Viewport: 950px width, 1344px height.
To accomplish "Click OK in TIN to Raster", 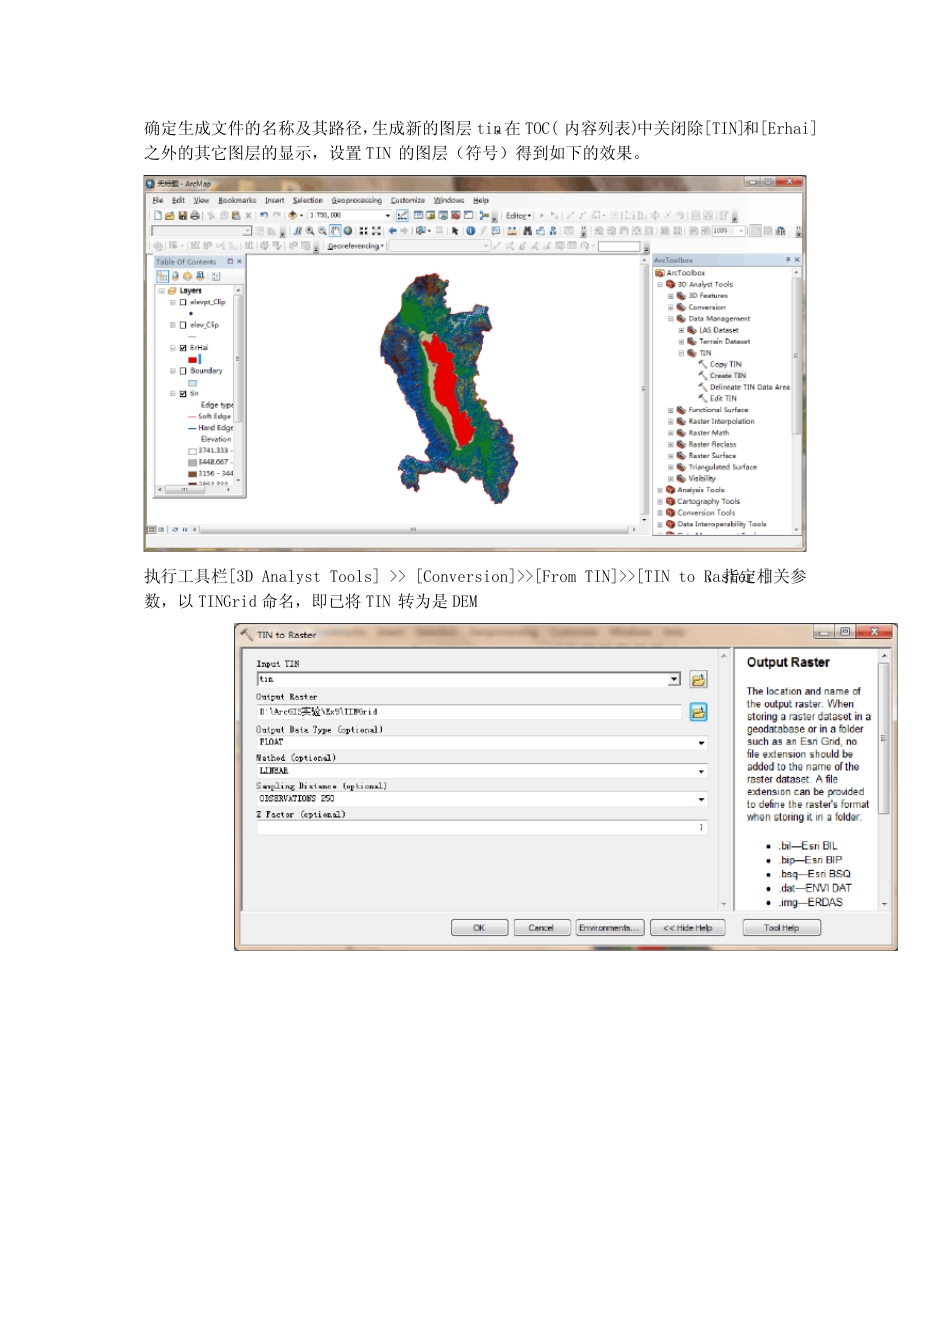I will coord(479,928).
